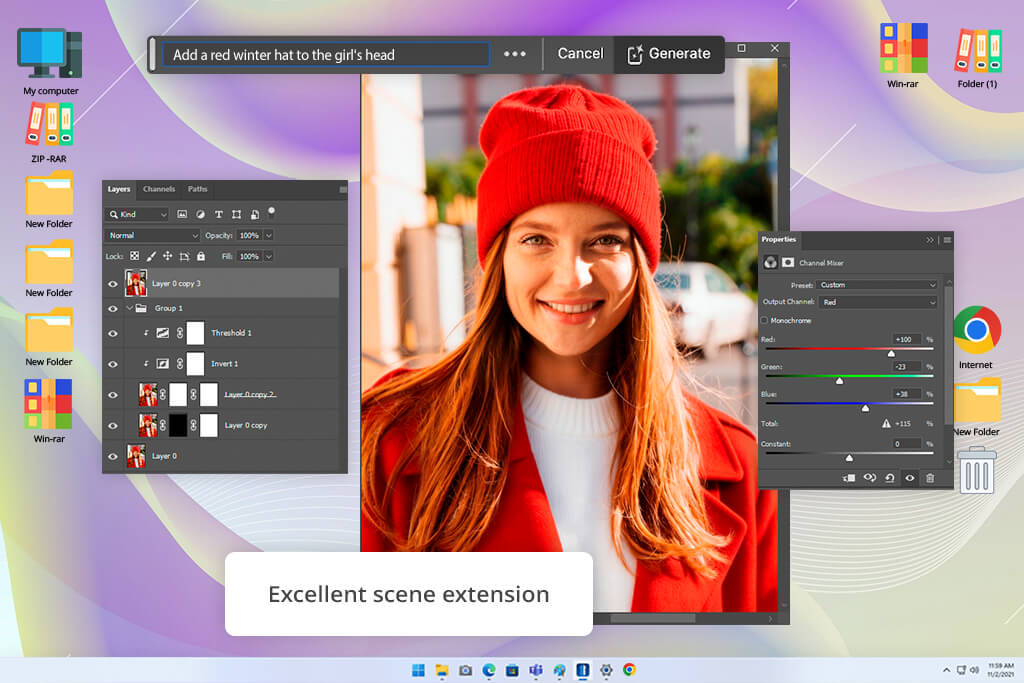Viewport: 1024px width, 683px height.
Task: Filter layers by shape layers
Action: pyautogui.click(x=236, y=214)
